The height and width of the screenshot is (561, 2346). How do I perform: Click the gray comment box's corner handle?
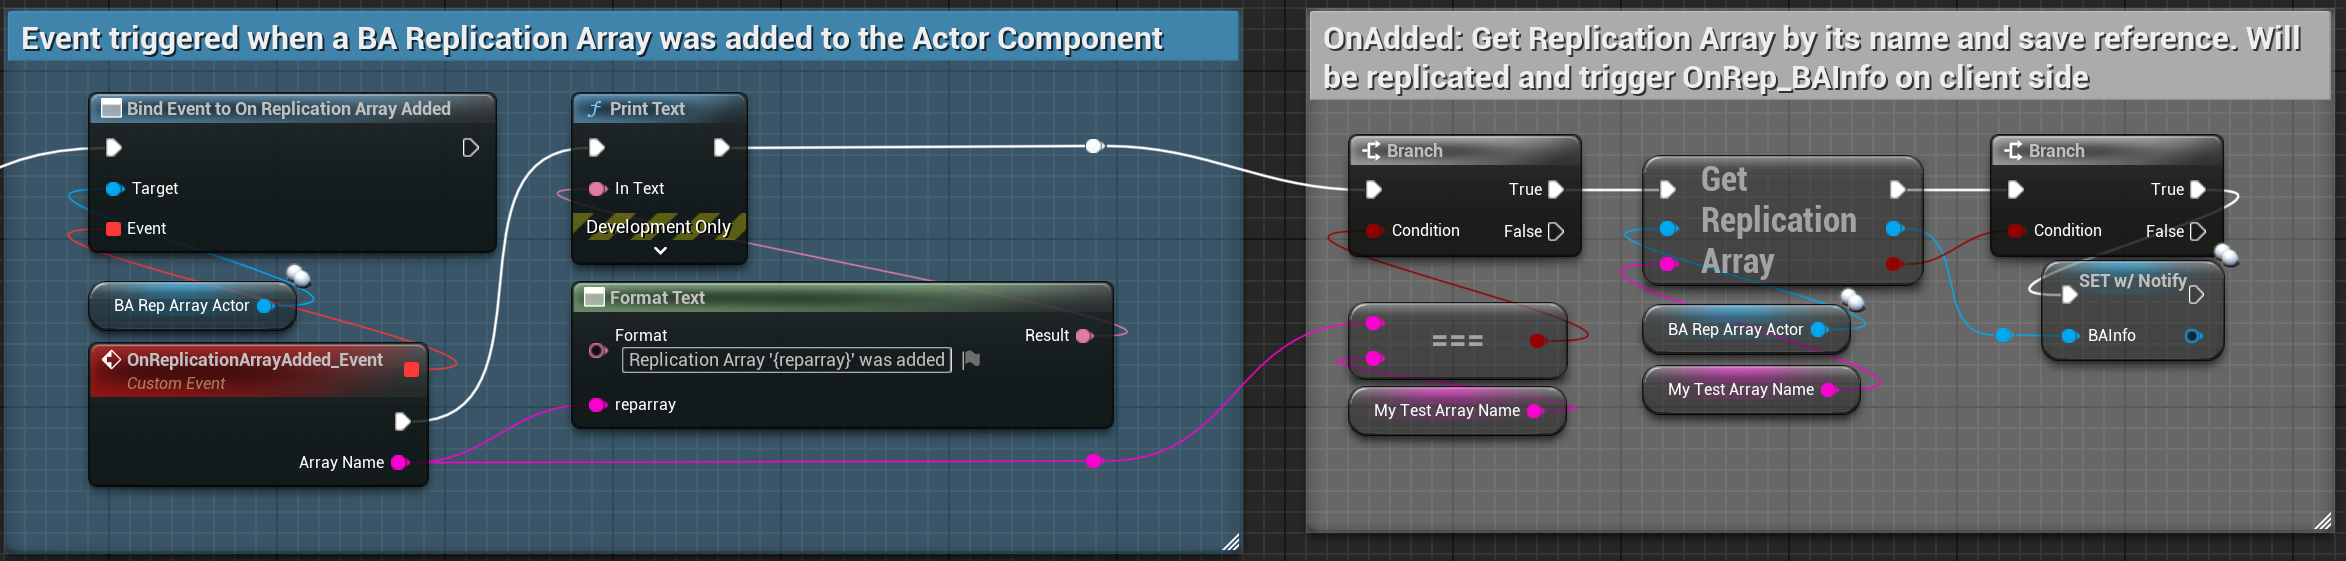tap(2323, 521)
